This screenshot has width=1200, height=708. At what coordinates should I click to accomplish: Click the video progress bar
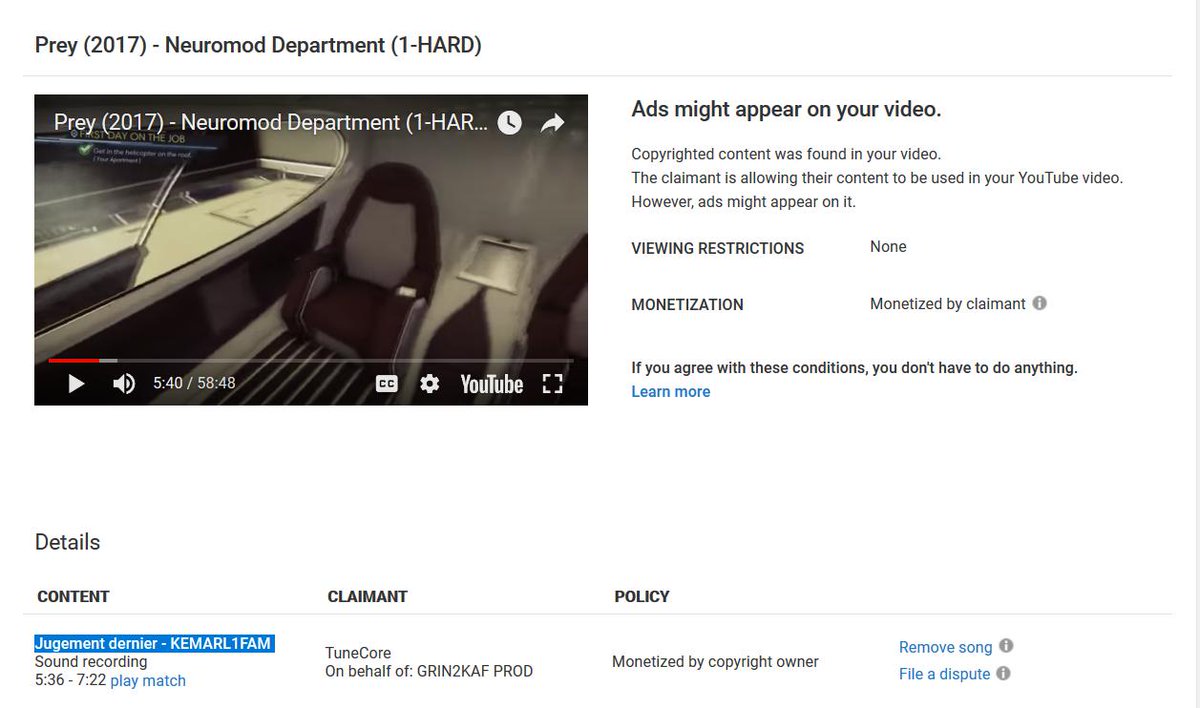point(311,360)
